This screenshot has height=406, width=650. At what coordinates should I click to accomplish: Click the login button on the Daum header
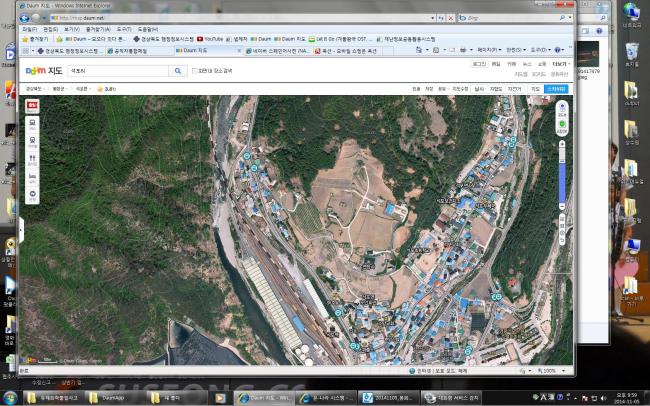pyautogui.click(x=479, y=64)
